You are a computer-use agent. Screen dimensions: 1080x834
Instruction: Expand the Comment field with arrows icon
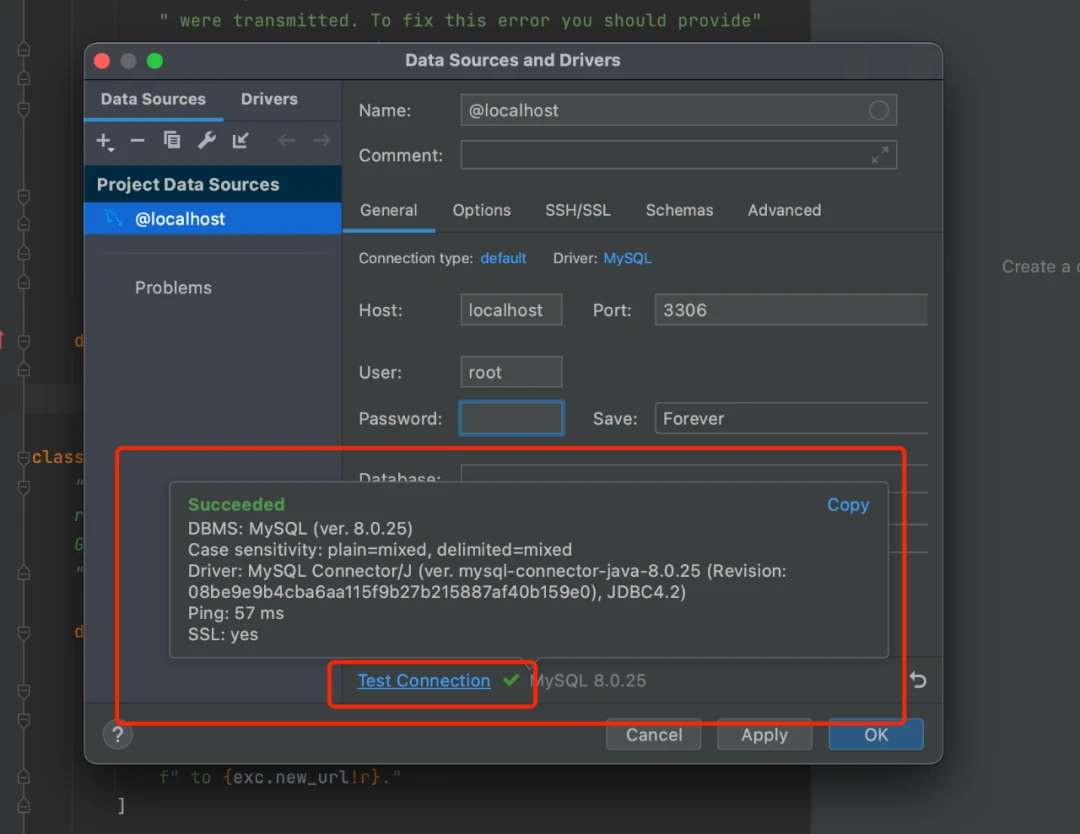pyautogui.click(x=880, y=155)
